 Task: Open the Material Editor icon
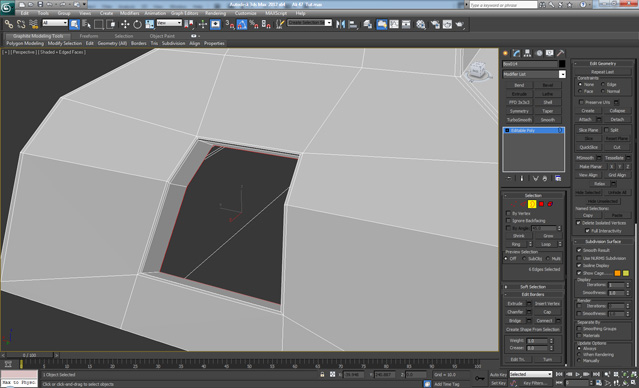(x=421, y=24)
